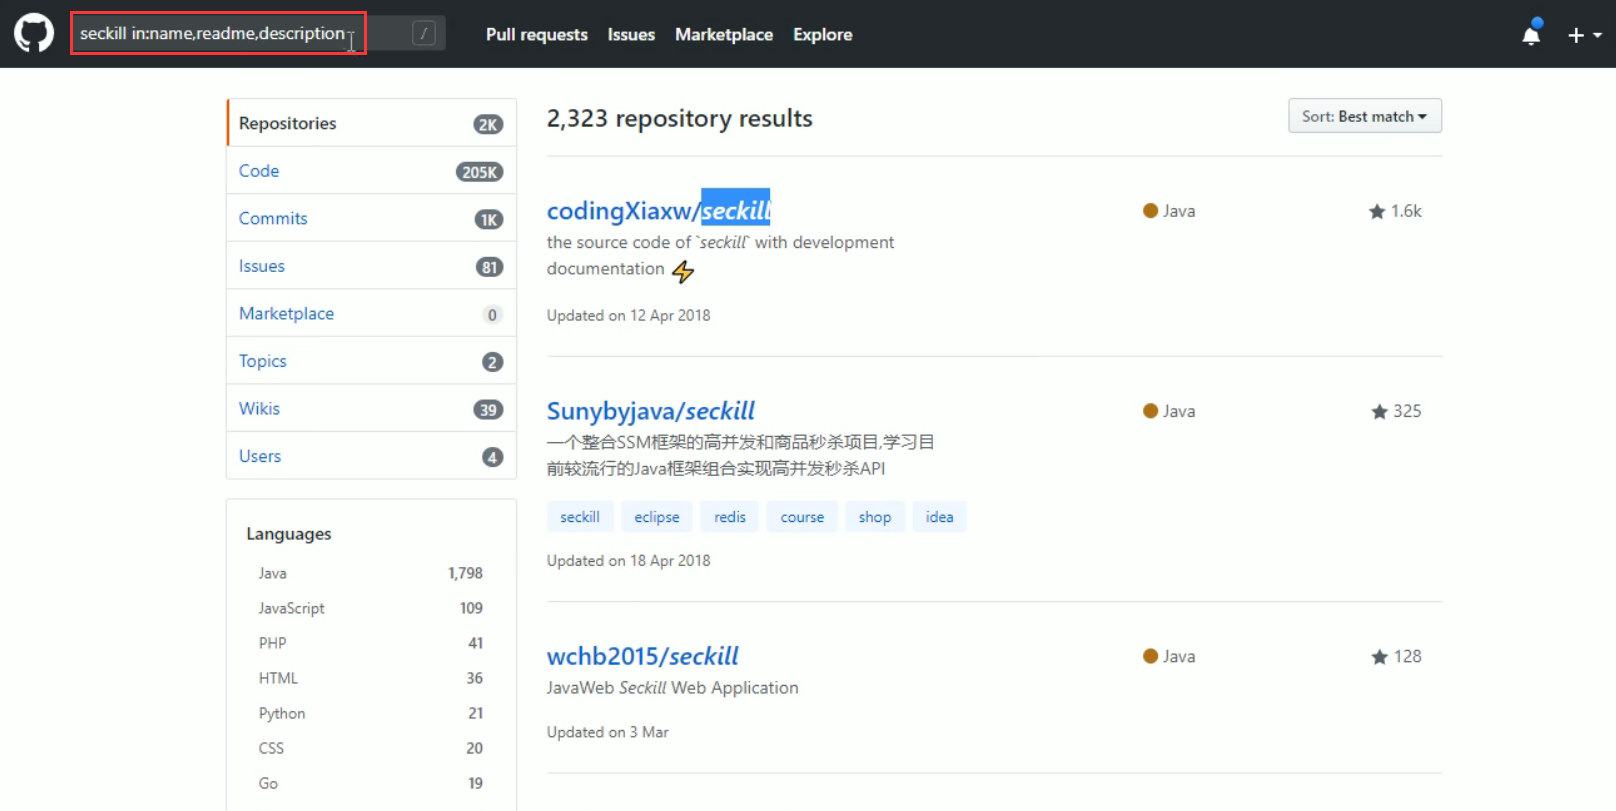This screenshot has height=811, width=1616.
Task: Go to Pull requests in top navigation
Action: 537,34
